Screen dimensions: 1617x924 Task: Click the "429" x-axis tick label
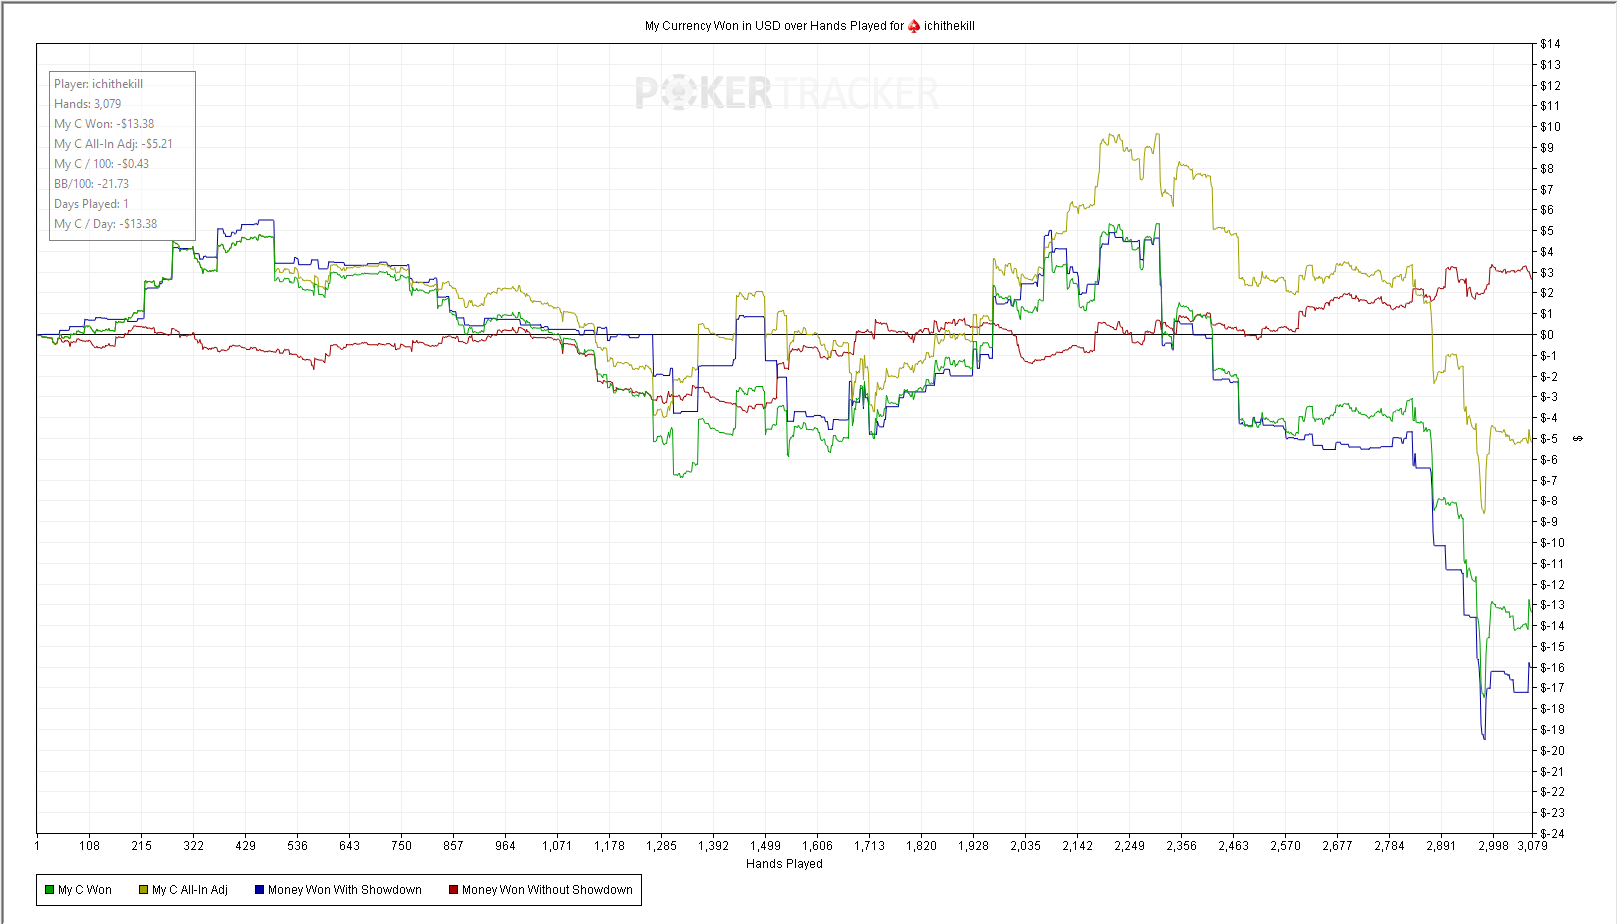click(x=245, y=846)
